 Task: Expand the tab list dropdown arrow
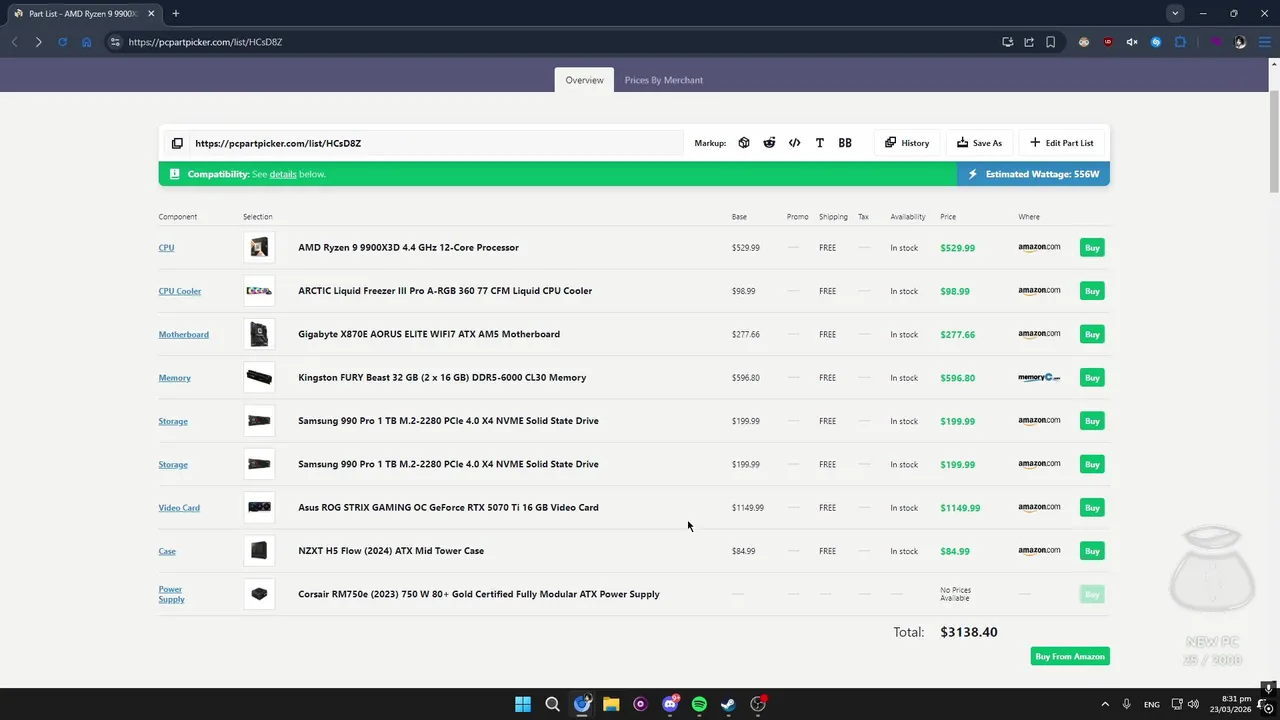pyautogui.click(x=1175, y=13)
